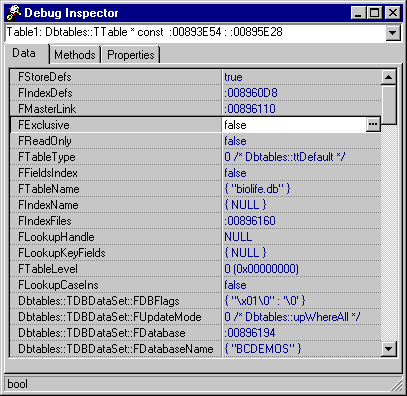The image size is (407, 396).
Task: Select the FIndexFiles row
Action: 196,221
